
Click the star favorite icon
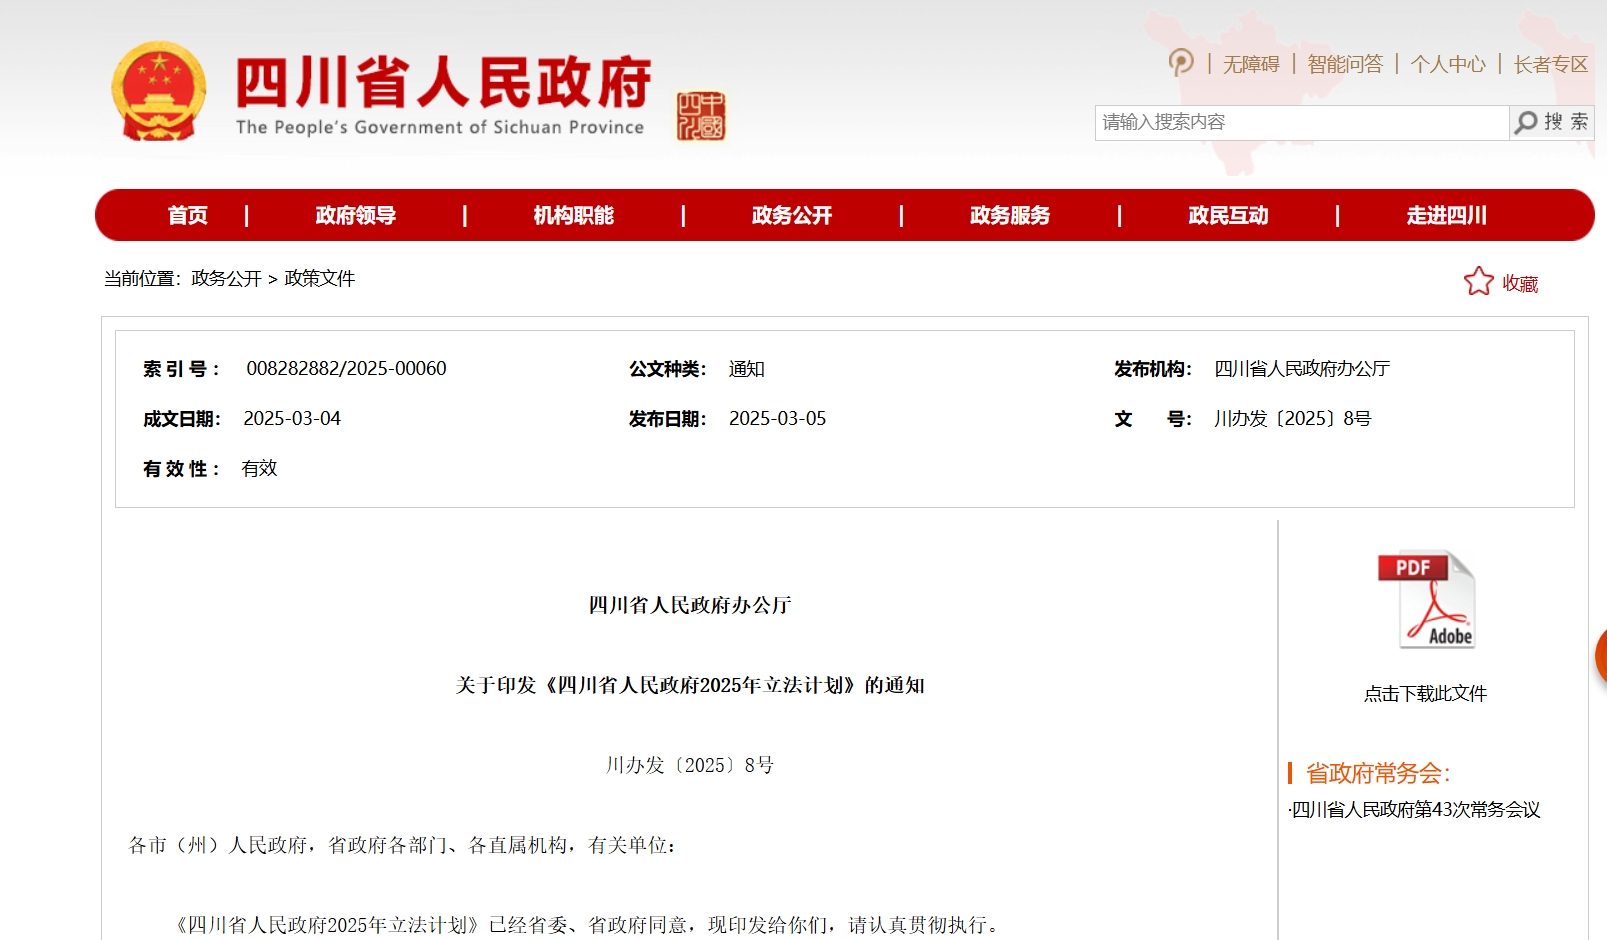pos(1478,282)
